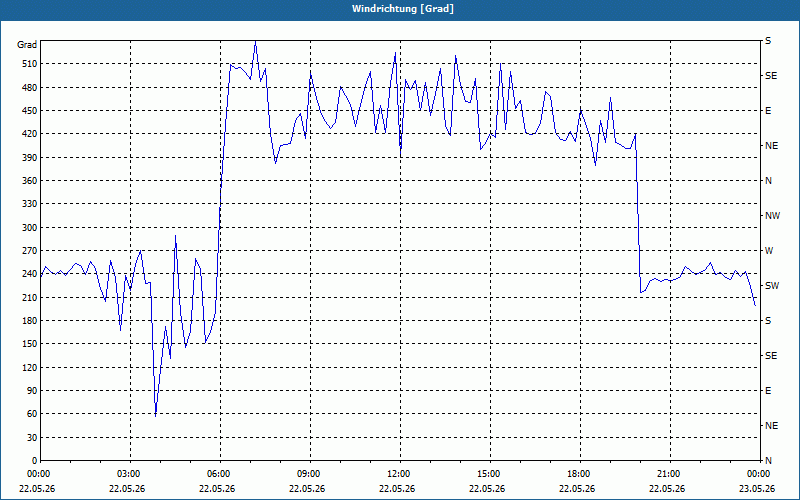800x500 pixels.
Task: Click the chart title "Windrichtung [Grad]"
Action: click(x=403, y=9)
